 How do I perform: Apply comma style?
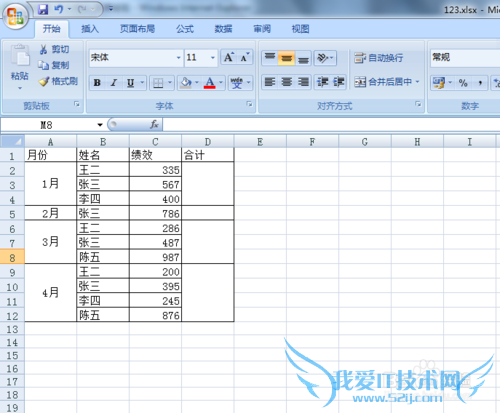[480, 83]
